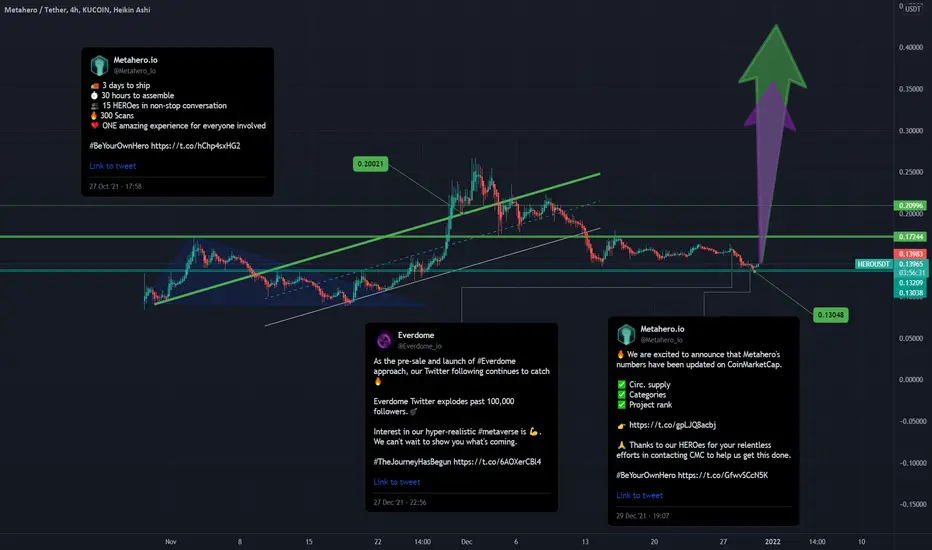Open the https://t.co/hChp4sxHG2 link text

point(196,146)
